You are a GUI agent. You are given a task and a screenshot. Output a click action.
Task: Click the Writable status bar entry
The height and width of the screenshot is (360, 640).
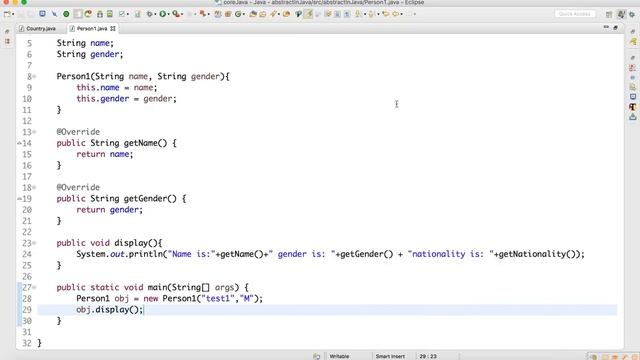(339, 356)
